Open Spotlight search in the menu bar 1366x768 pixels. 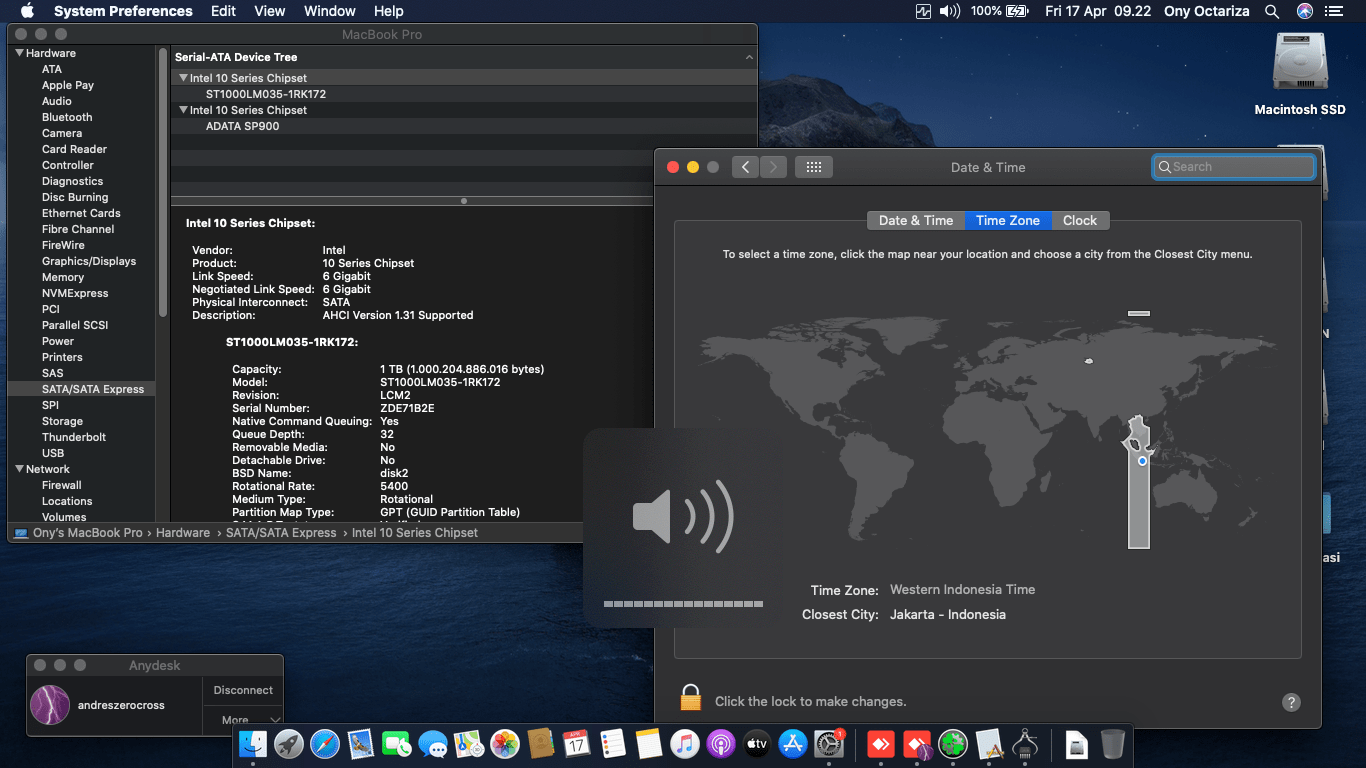coord(1272,11)
